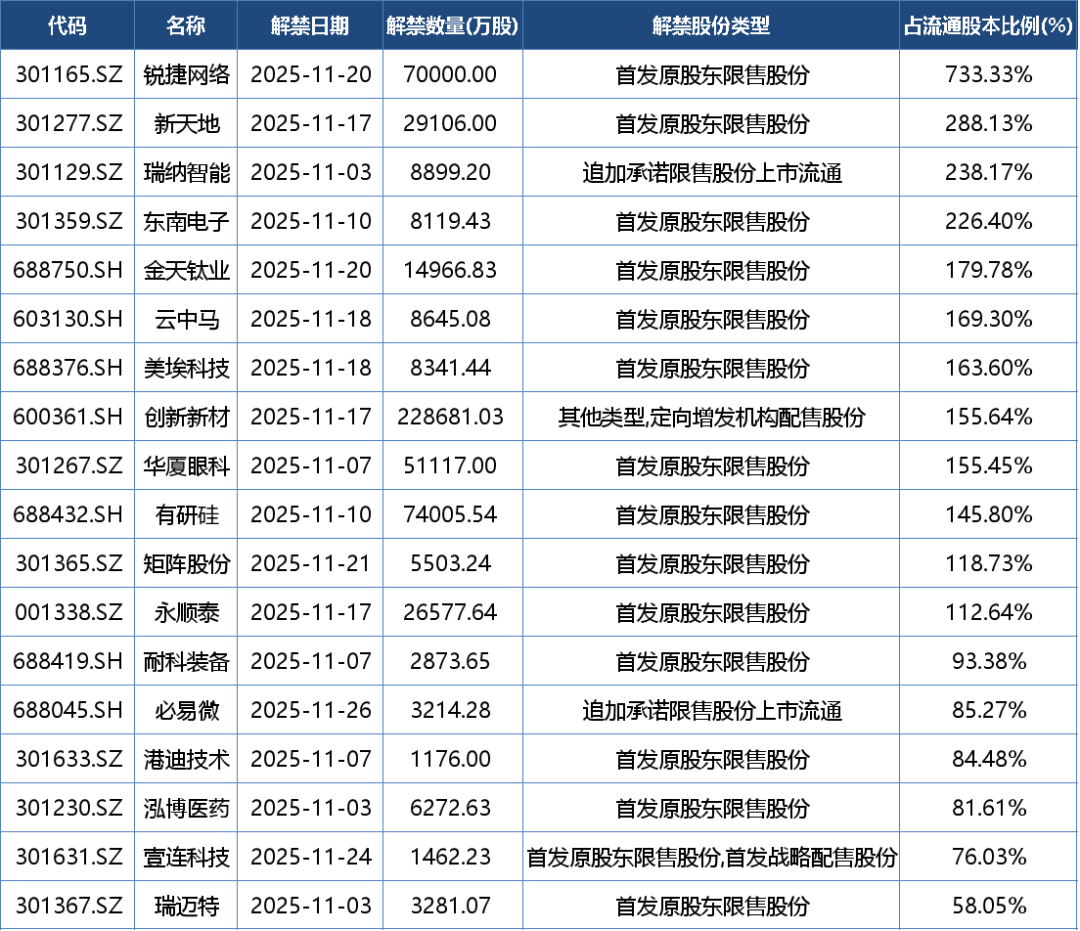This screenshot has width=1080, height=931.
Task: Click the 112.64% ratio cell
Action: [x=988, y=612]
